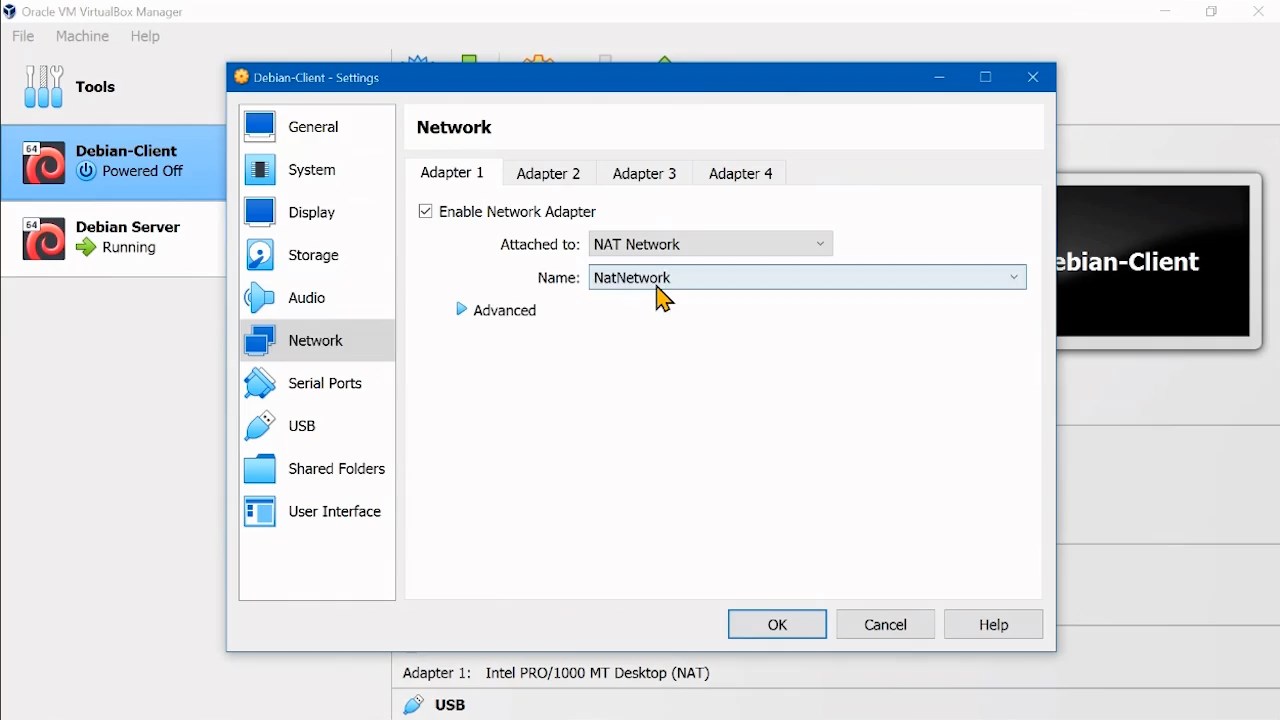Close the Debian-Client Settings dialog
This screenshot has height=720, width=1280.
click(x=1033, y=77)
